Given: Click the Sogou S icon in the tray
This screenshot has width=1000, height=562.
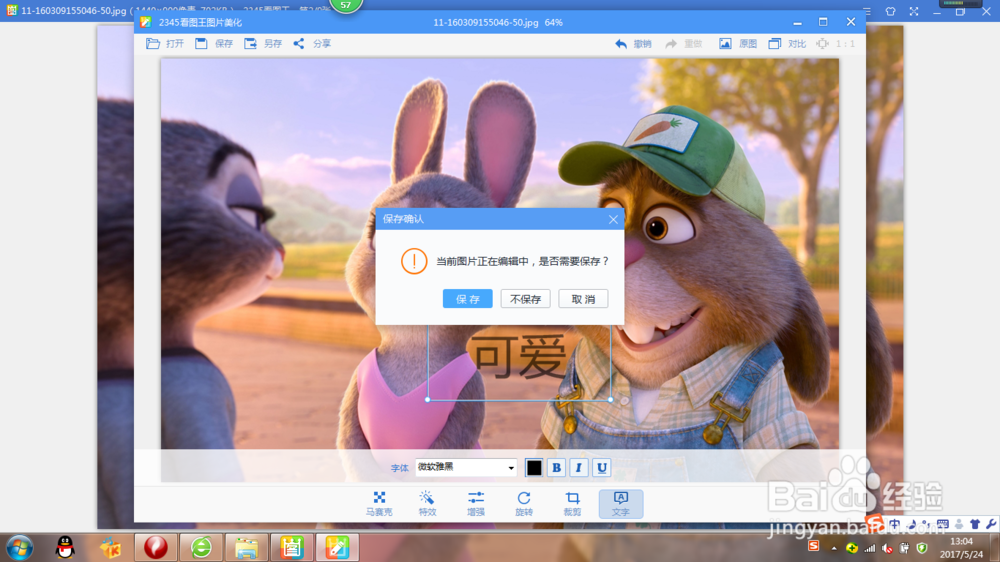Looking at the screenshot, I should 814,546.
